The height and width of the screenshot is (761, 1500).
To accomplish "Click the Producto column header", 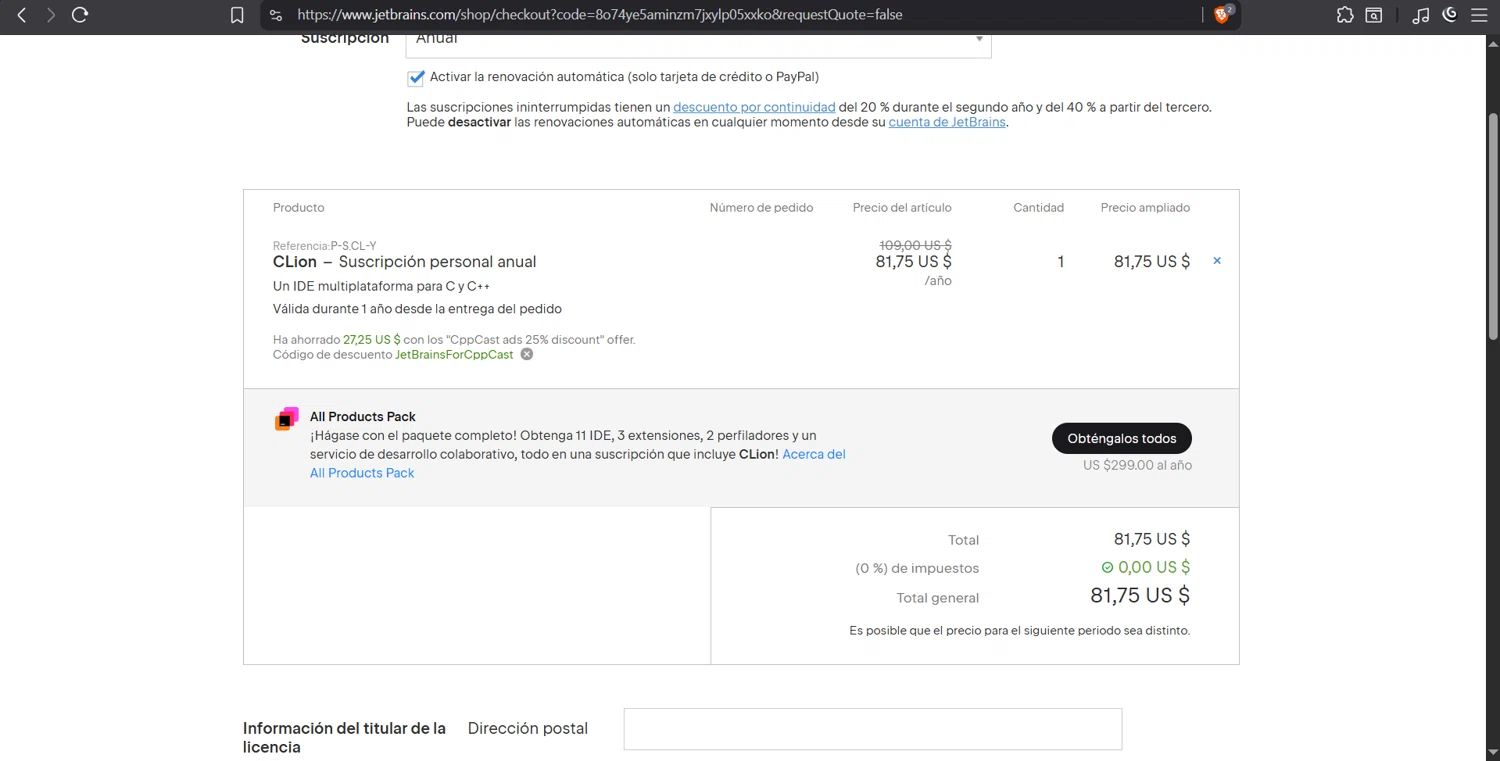I will [x=299, y=208].
